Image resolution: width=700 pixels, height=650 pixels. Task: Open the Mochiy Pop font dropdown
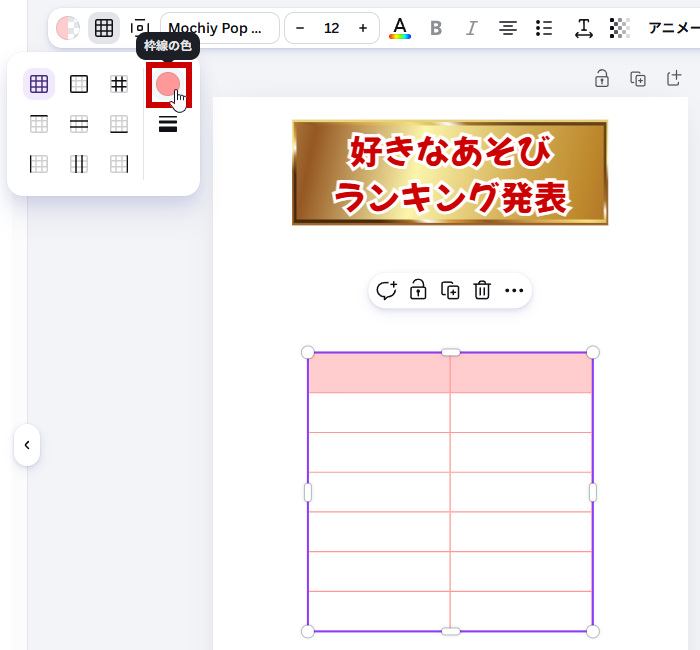pyautogui.click(x=220, y=28)
